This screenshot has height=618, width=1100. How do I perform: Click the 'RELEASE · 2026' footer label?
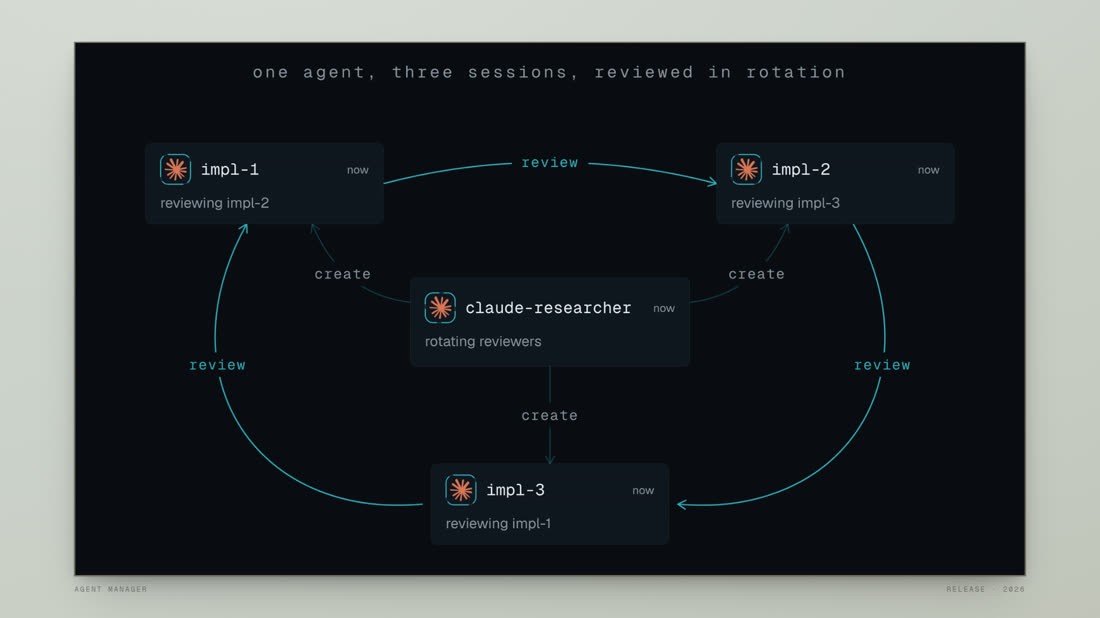click(x=986, y=589)
